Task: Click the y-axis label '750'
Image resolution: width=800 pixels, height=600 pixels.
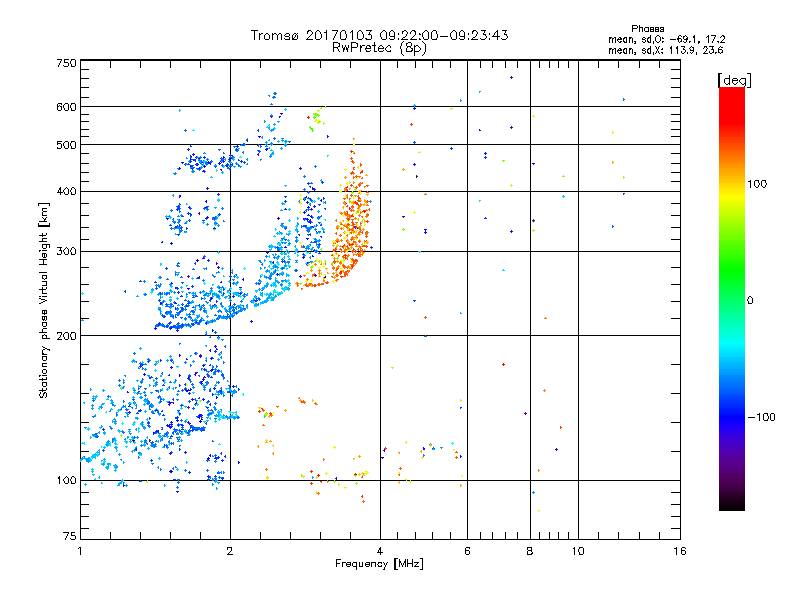Action: click(x=66, y=63)
